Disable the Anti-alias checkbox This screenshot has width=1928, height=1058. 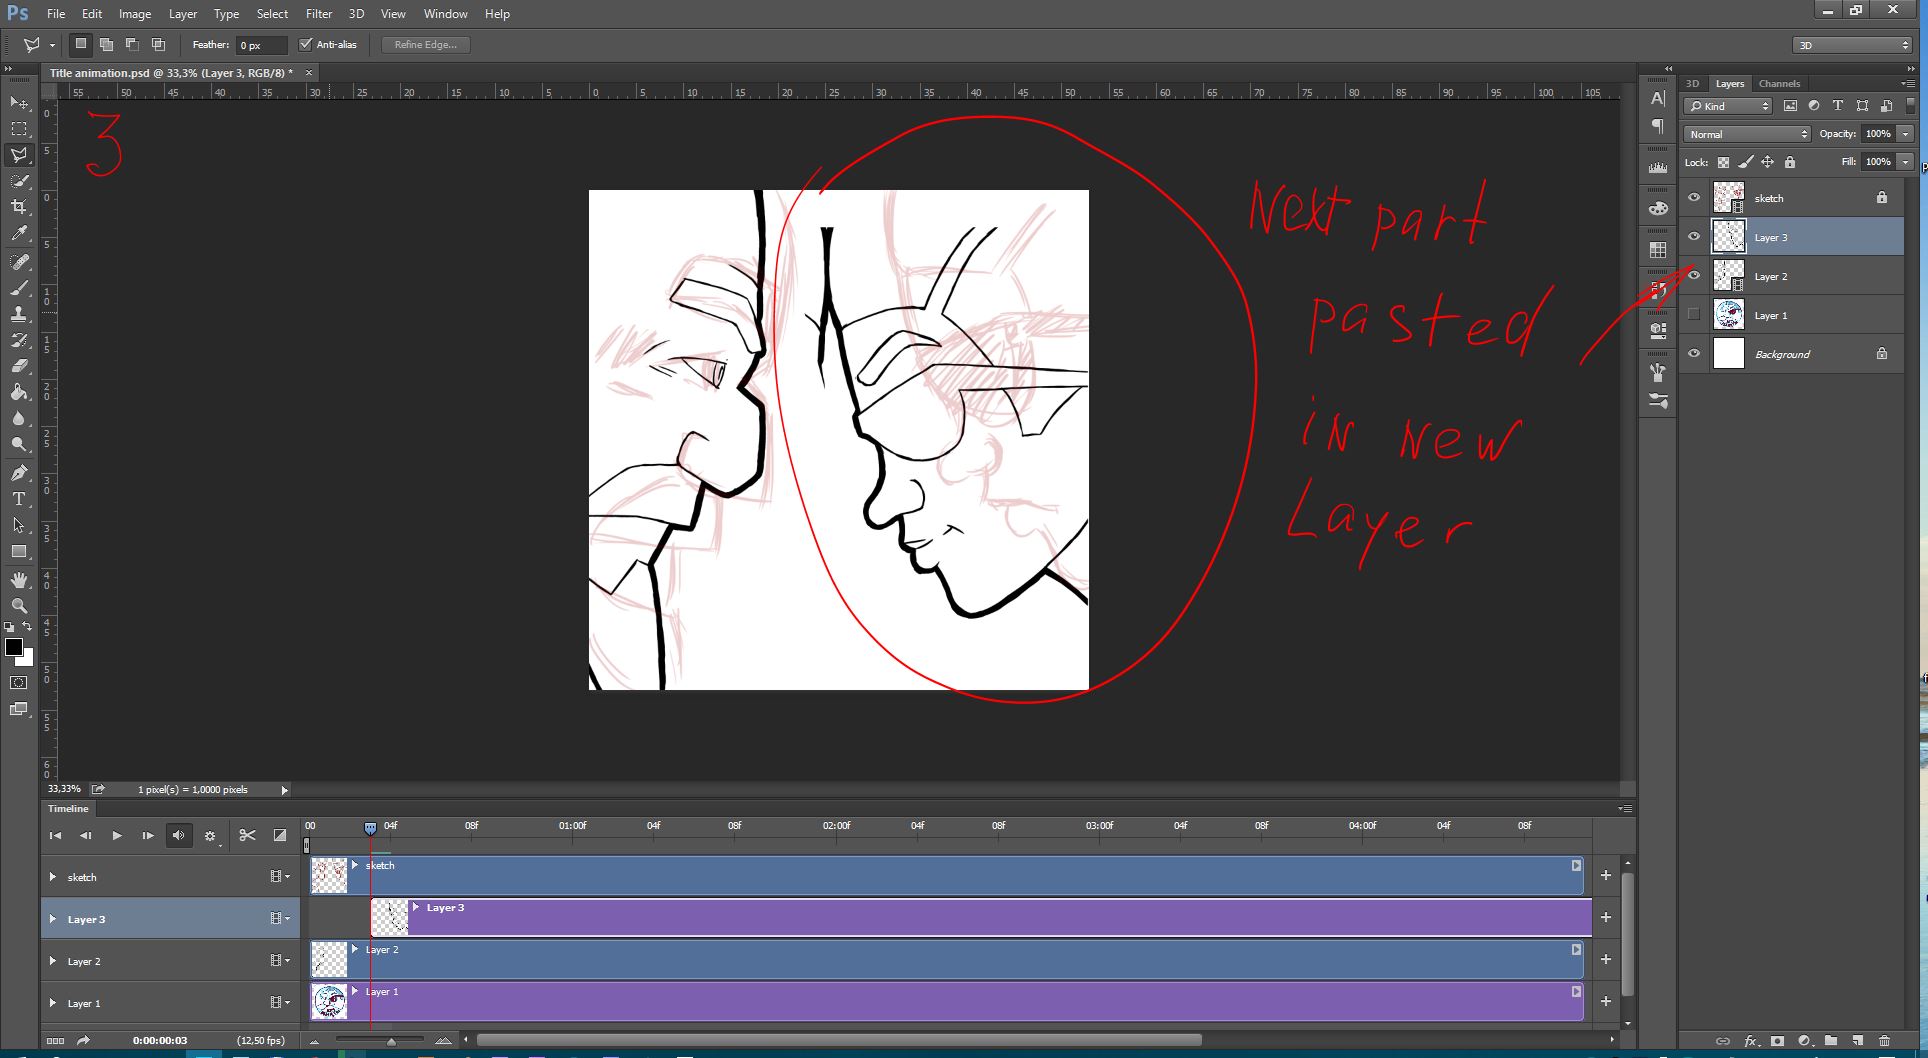pyautogui.click(x=306, y=44)
